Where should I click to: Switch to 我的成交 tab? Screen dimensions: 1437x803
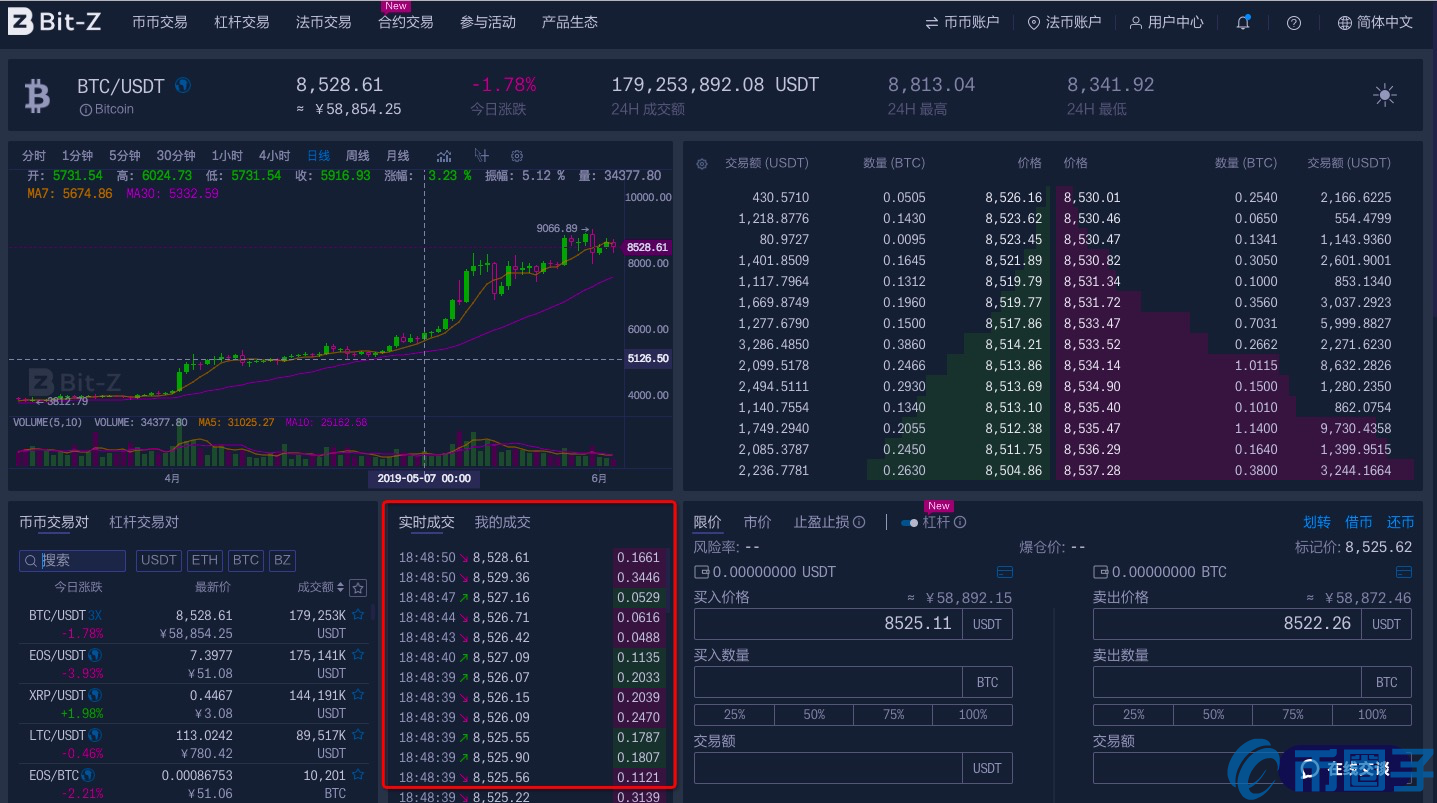pyautogui.click(x=503, y=522)
